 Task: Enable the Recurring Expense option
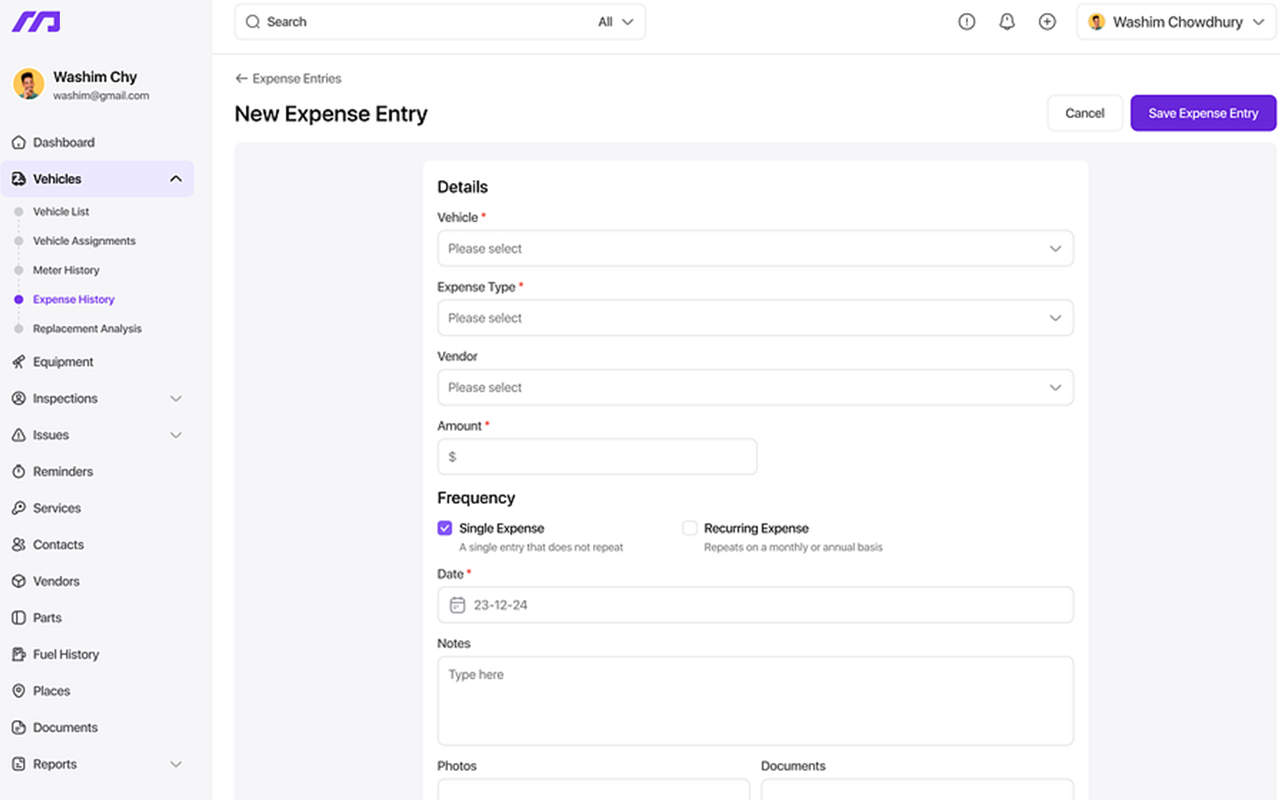[690, 527]
